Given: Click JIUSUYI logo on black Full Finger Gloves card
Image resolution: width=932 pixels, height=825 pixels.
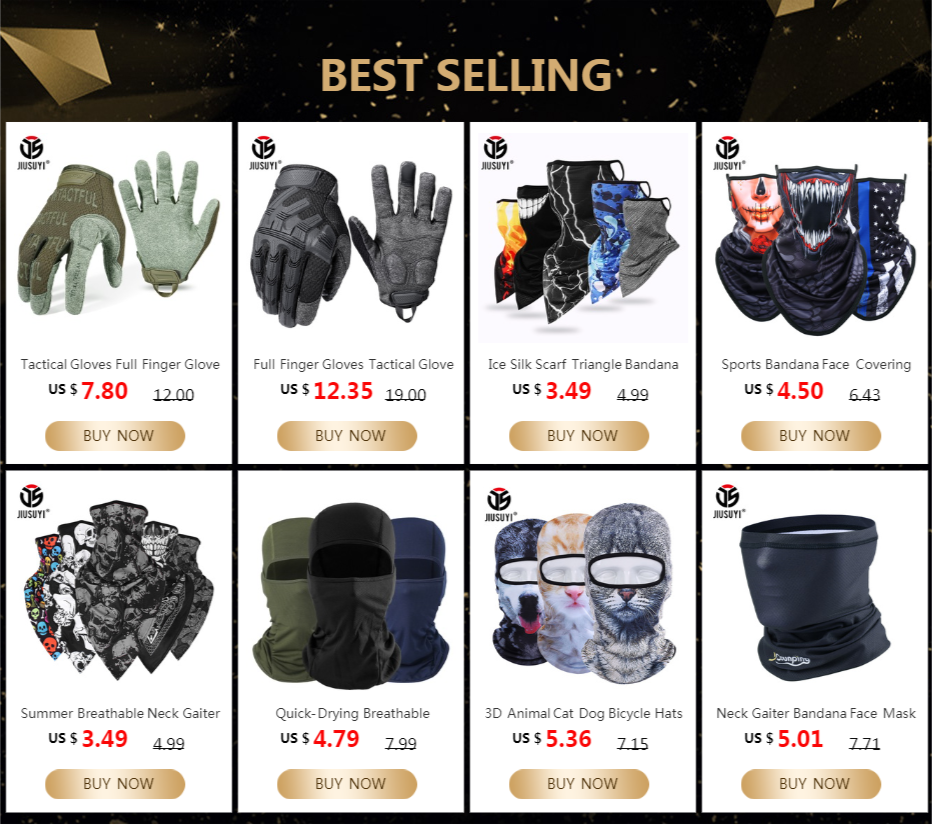Looking at the screenshot, I should [265, 153].
